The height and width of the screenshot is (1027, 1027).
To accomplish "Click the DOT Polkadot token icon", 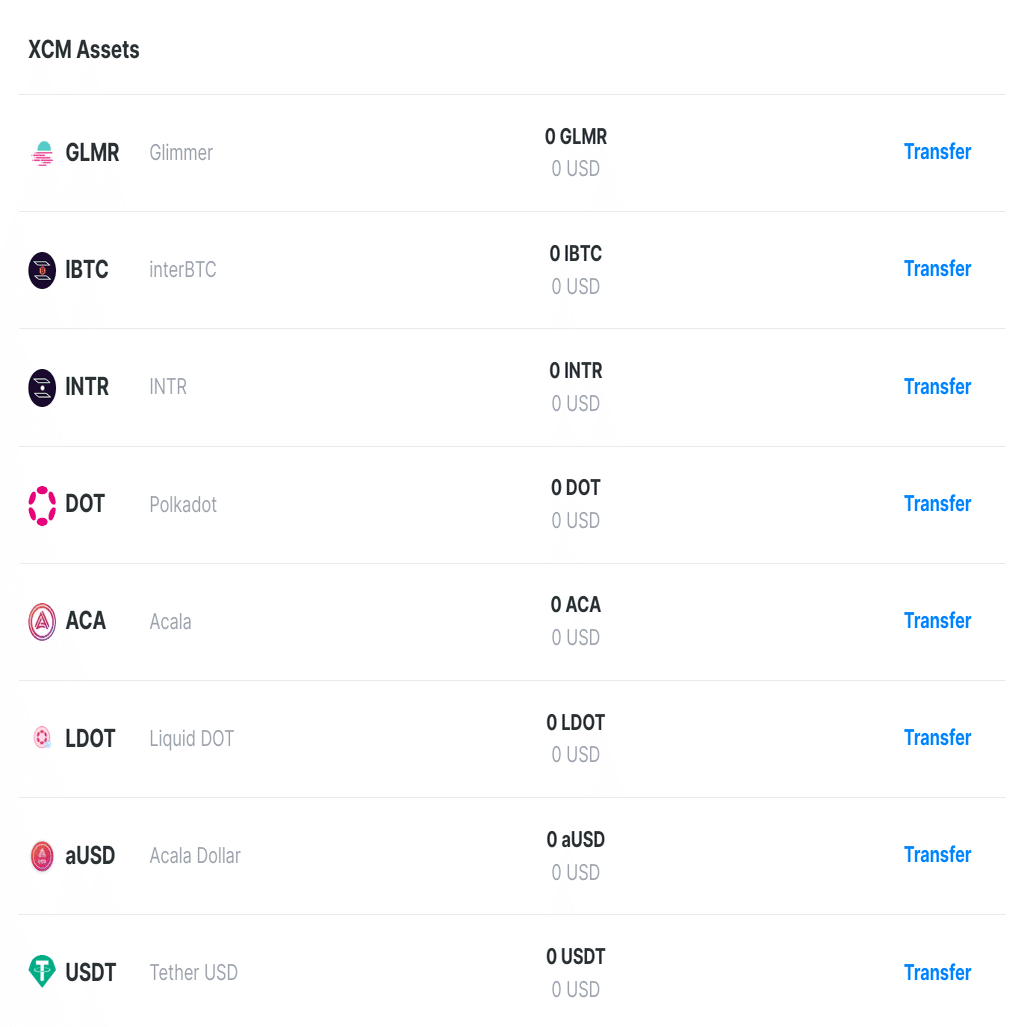I will point(42,505).
